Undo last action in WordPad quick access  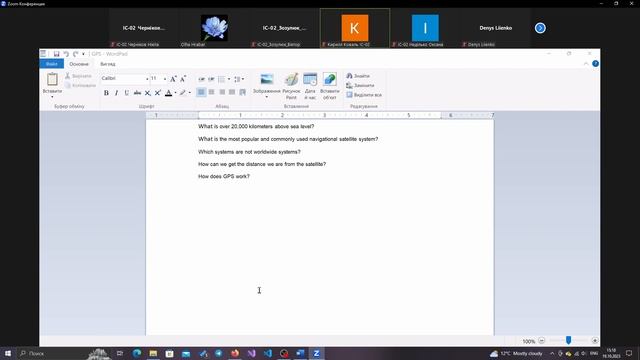click(66, 54)
